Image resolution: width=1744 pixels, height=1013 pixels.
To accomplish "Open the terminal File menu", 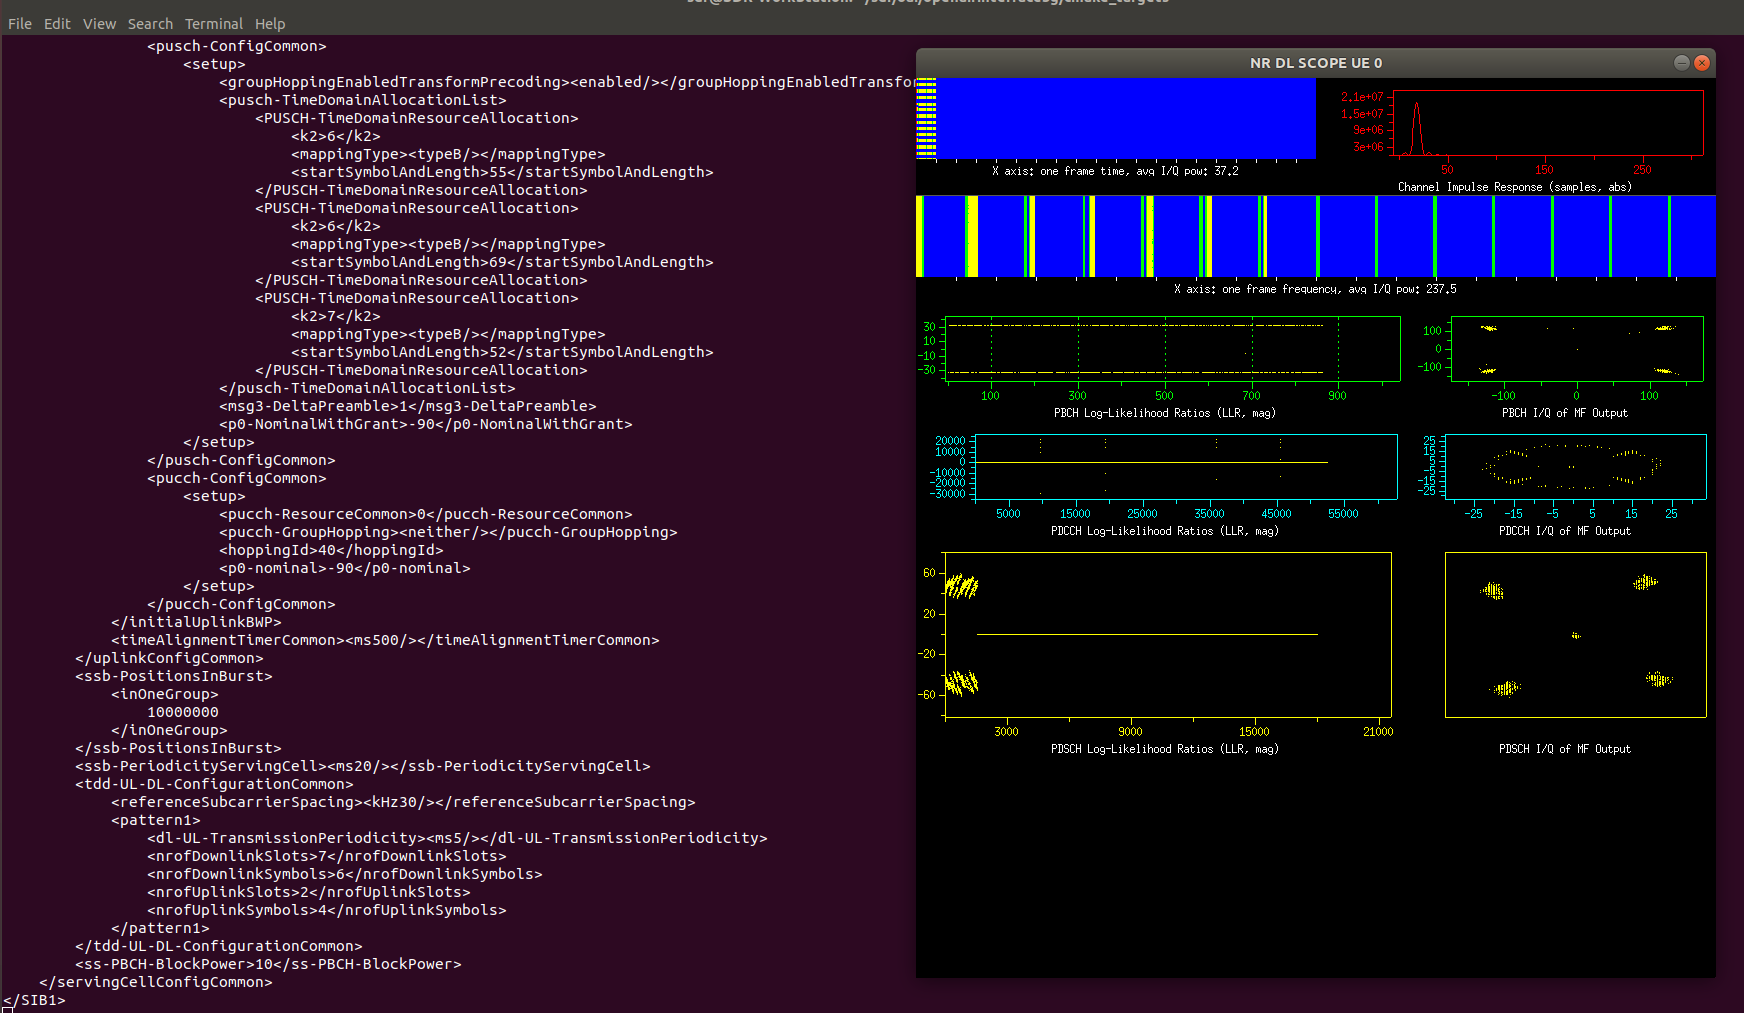I will point(20,24).
